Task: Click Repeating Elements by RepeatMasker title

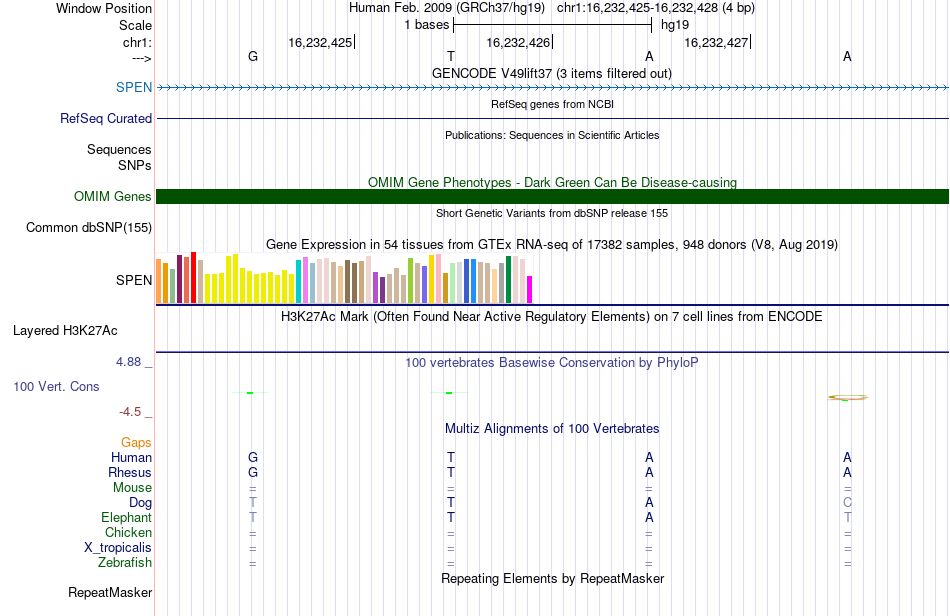Action: point(552,578)
